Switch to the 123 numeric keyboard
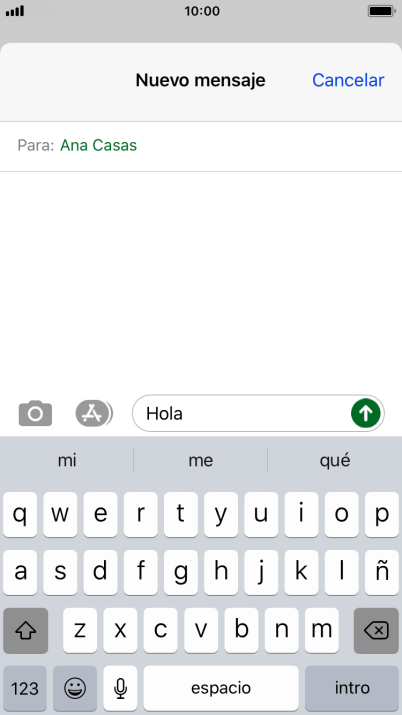Screen dimensions: 402x715 coord(25,688)
